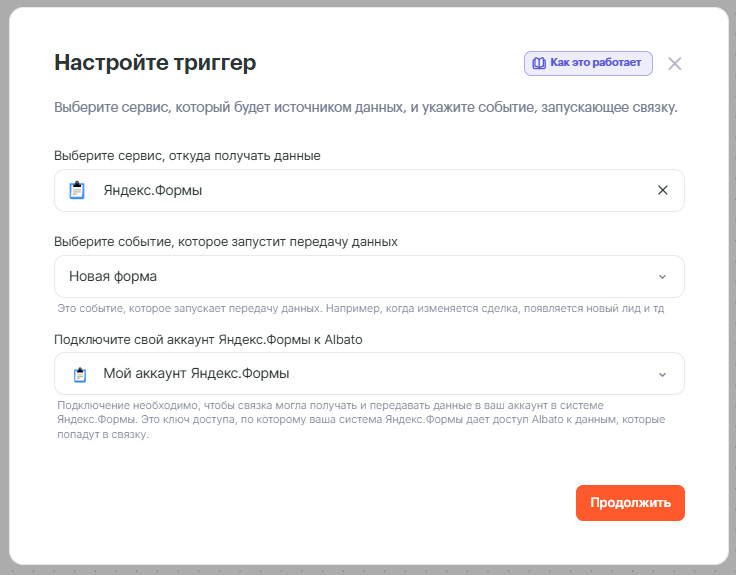Image resolution: width=736 pixels, height=575 pixels.
Task: Click the dimmed backdrop outside the dialog
Action: (x=732, y=300)
